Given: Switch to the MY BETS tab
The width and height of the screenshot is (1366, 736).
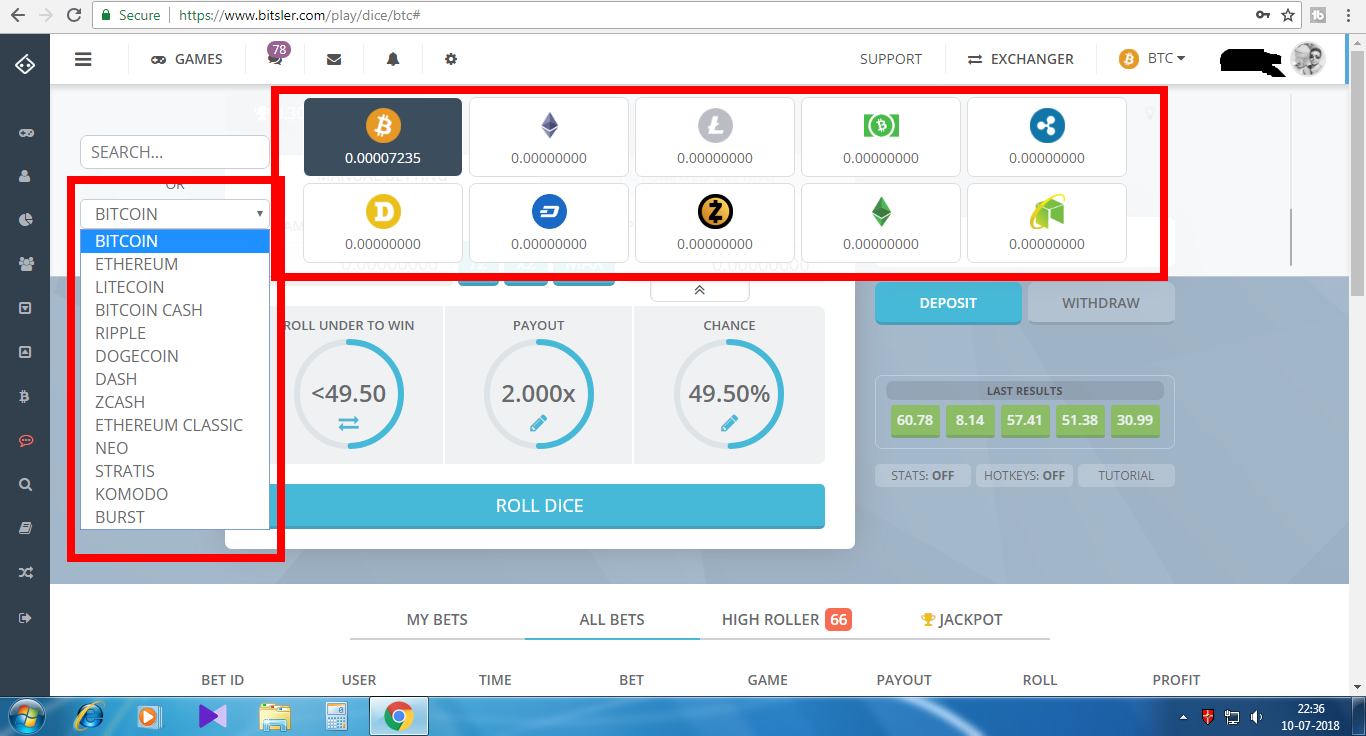Looking at the screenshot, I should (x=437, y=620).
